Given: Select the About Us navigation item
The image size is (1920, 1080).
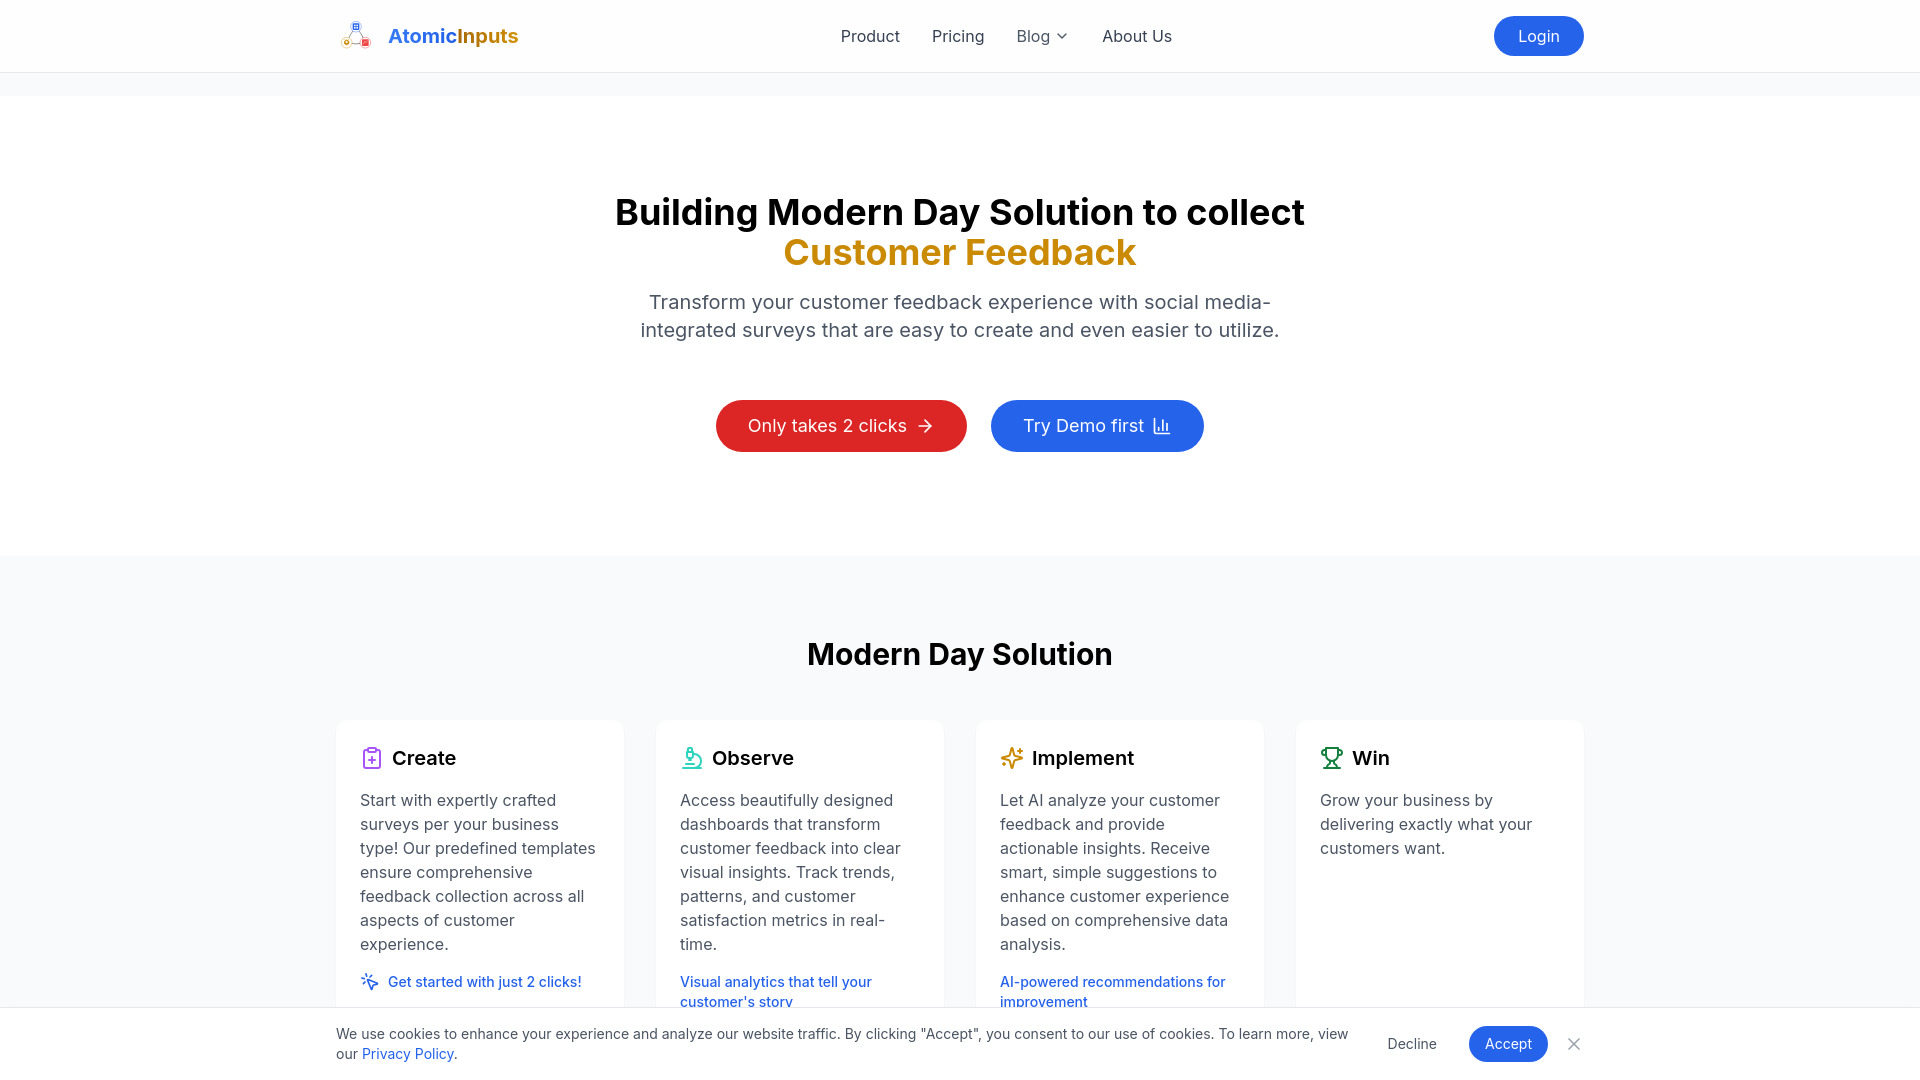Looking at the screenshot, I should pos(1137,36).
